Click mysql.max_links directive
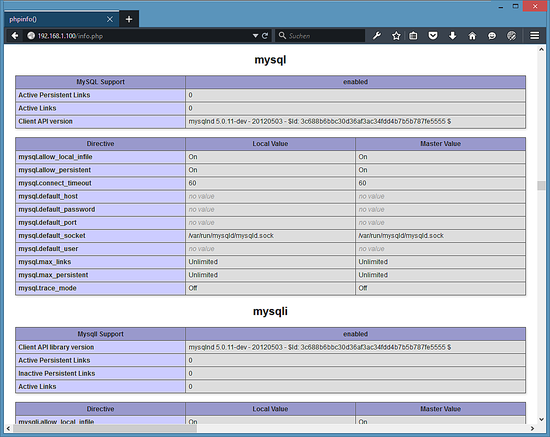This screenshot has height=437, width=550. tap(45, 262)
